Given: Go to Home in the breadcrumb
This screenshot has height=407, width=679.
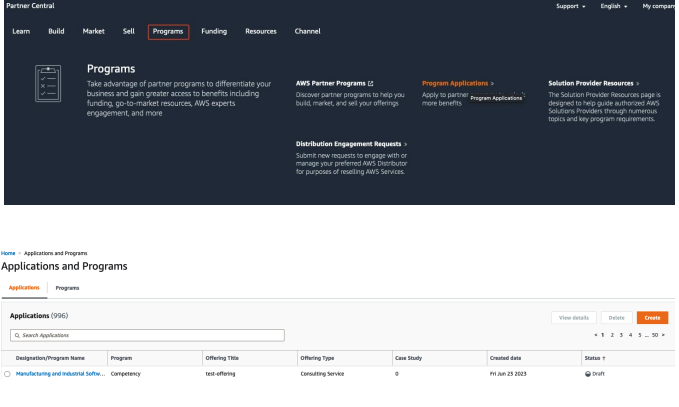Looking at the screenshot, I should [x=8, y=253].
